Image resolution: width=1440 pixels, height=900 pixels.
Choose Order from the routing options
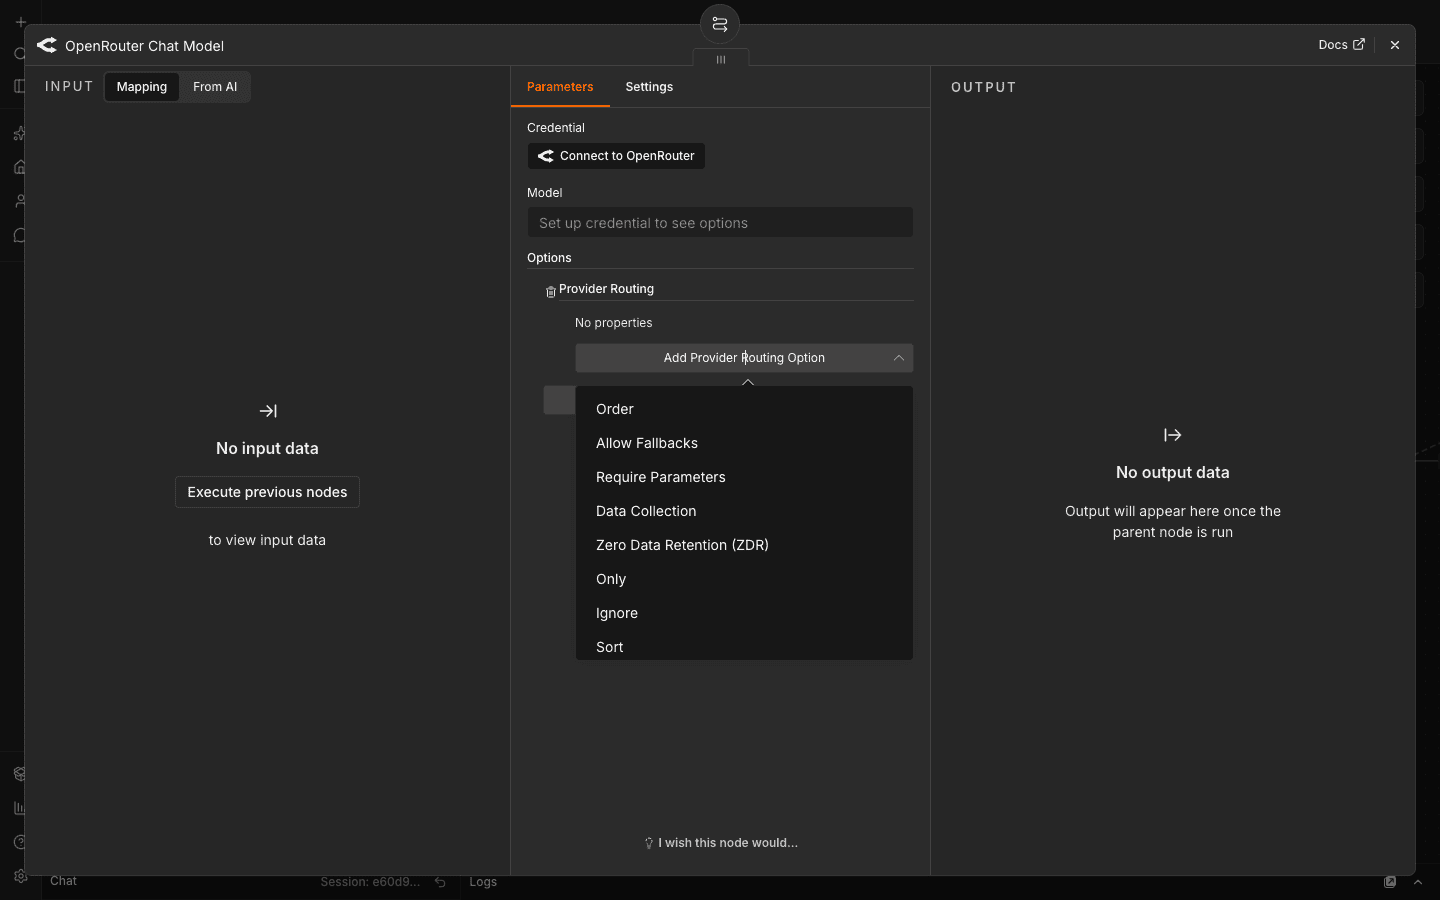pos(744,409)
